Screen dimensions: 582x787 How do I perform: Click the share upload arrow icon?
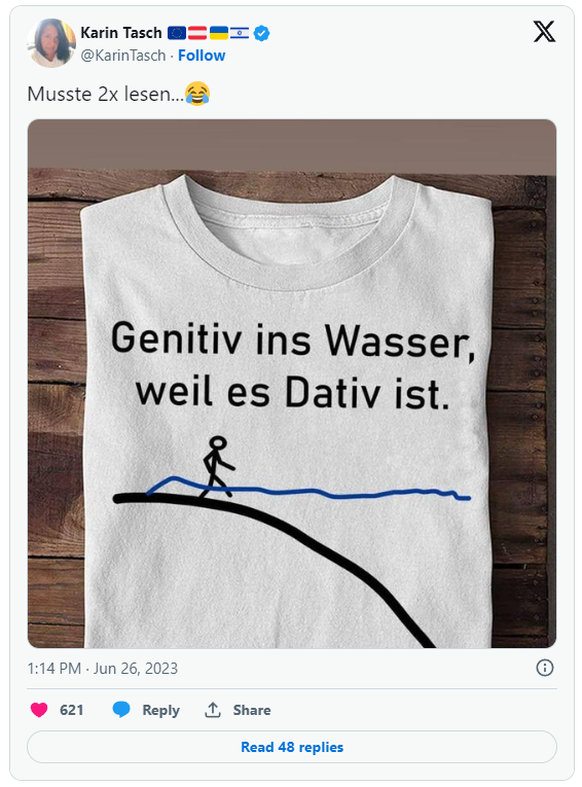coord(213,709)
